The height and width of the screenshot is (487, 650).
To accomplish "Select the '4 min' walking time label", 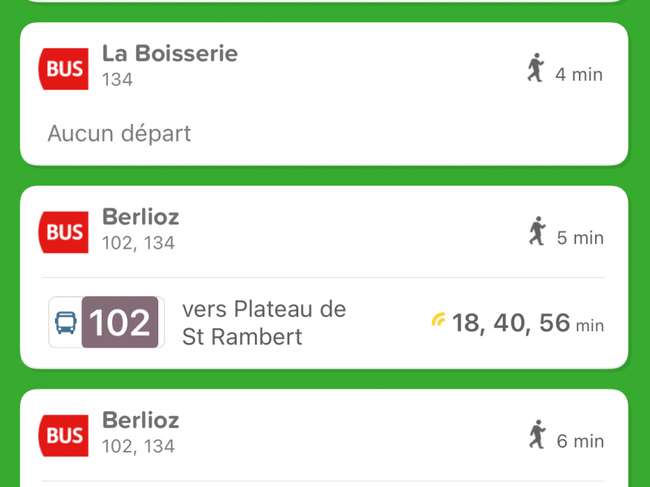I will pos(579,75).
